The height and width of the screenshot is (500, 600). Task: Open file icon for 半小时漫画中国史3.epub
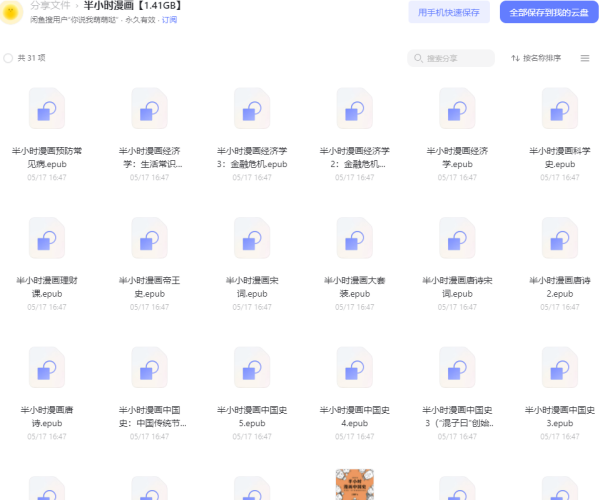click(559, 367)
